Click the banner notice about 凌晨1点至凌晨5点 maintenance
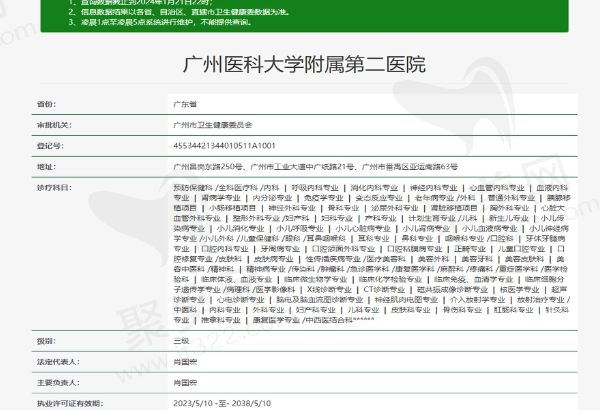 point(161,22)
